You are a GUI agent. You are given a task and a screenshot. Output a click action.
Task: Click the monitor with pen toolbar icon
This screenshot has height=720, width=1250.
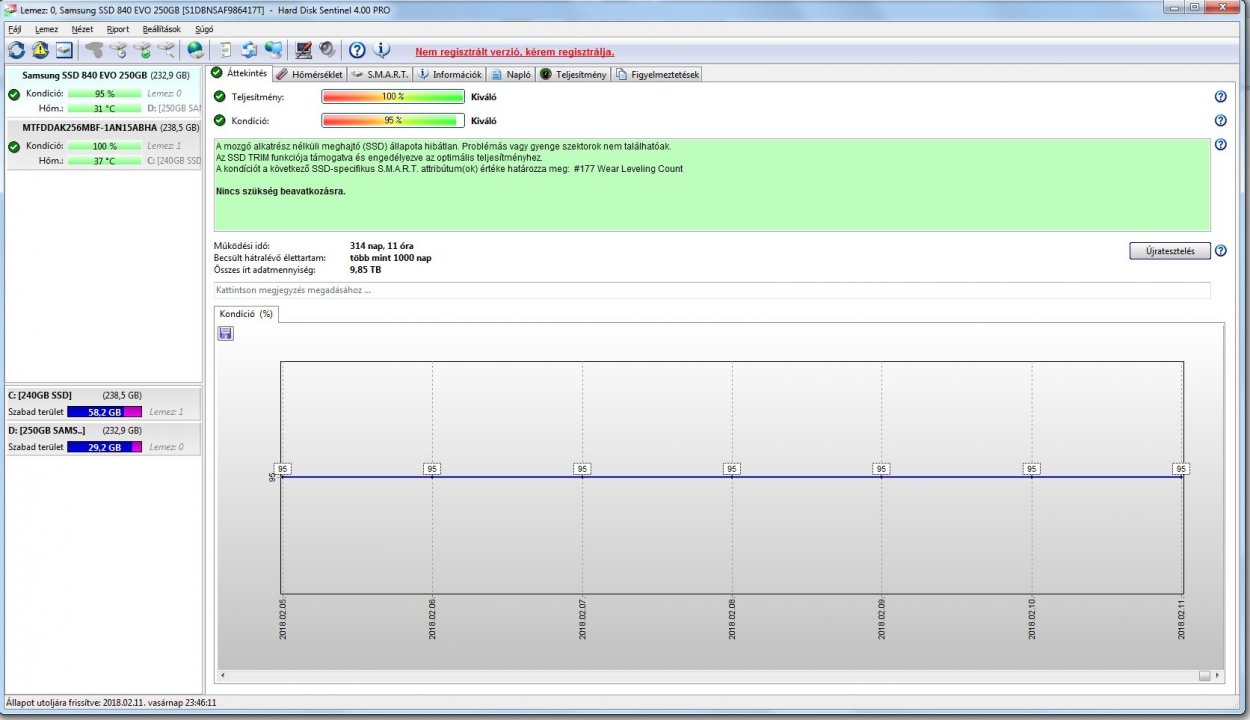(303, 50)
